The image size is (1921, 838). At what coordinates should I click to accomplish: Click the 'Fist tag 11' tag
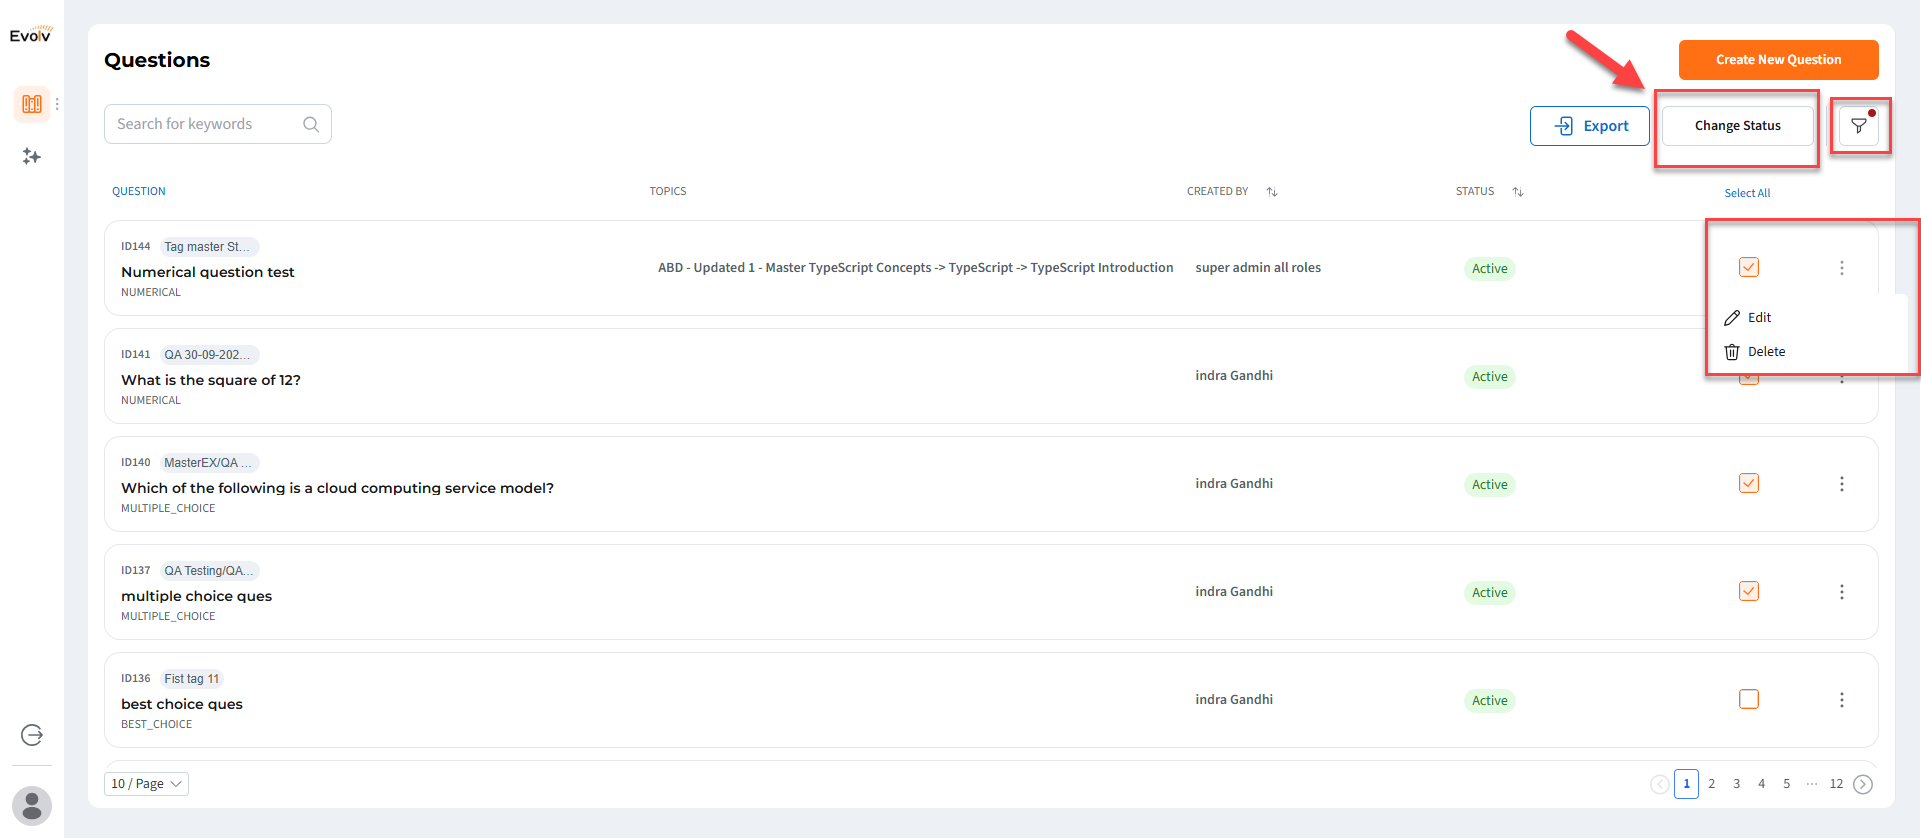(192, 679)
